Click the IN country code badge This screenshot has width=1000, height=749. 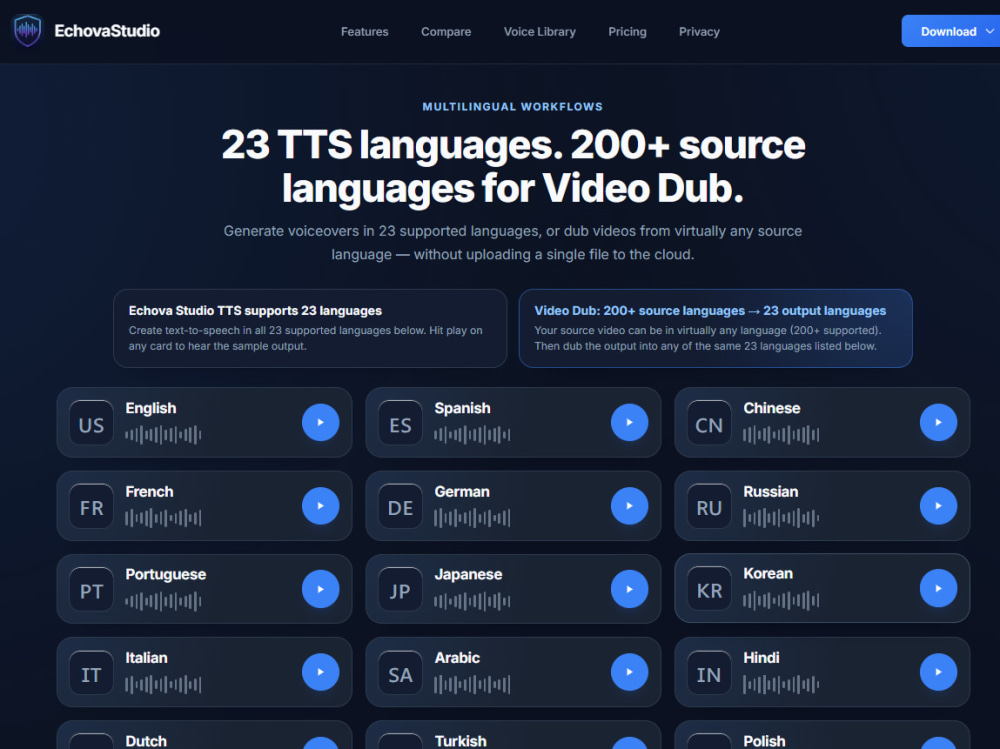[x=709, y=672]
